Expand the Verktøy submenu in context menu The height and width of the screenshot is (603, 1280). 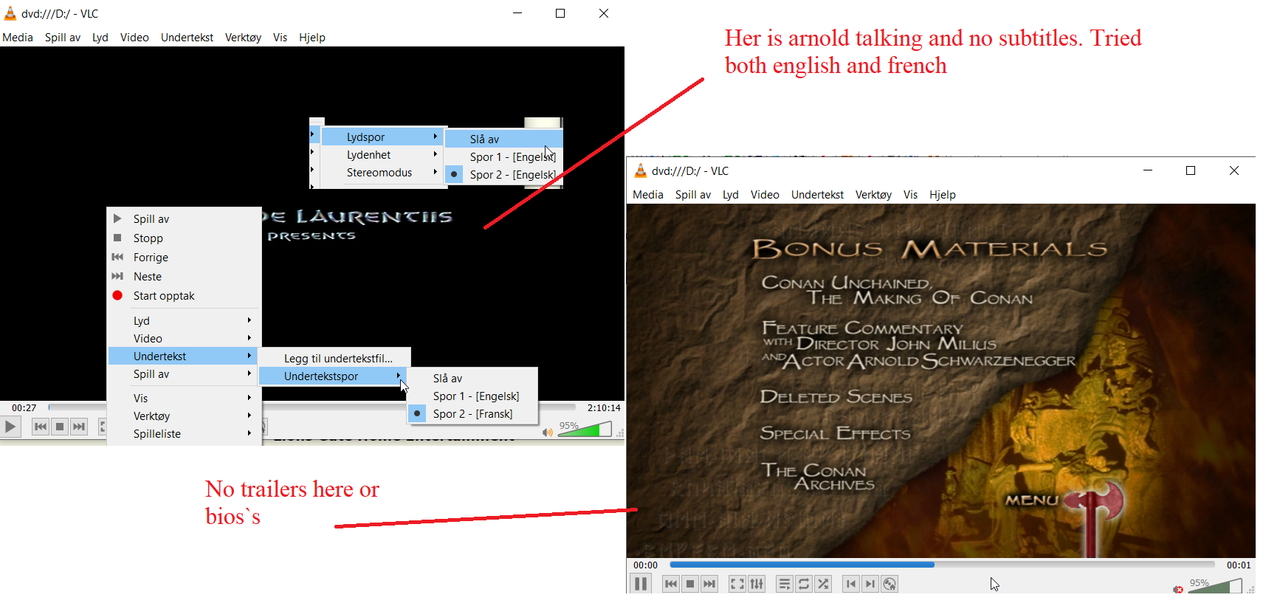click(183, 416)
